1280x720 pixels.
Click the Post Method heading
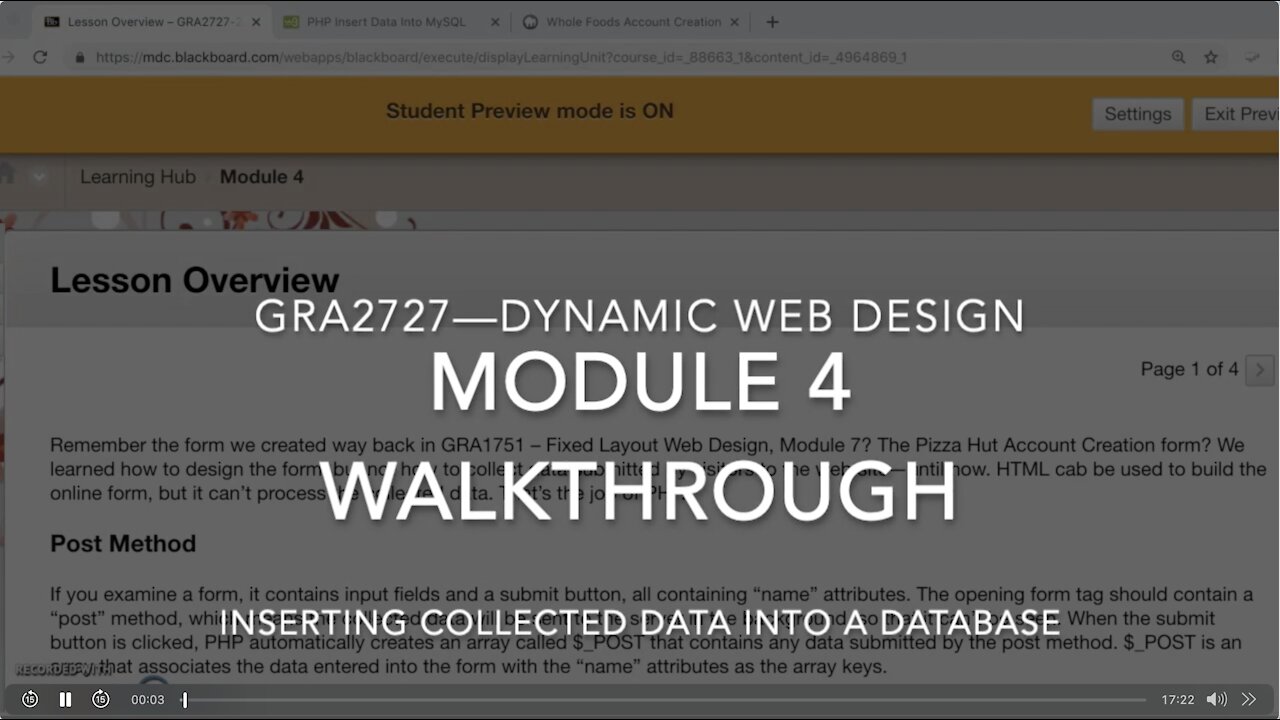[123, 544]
